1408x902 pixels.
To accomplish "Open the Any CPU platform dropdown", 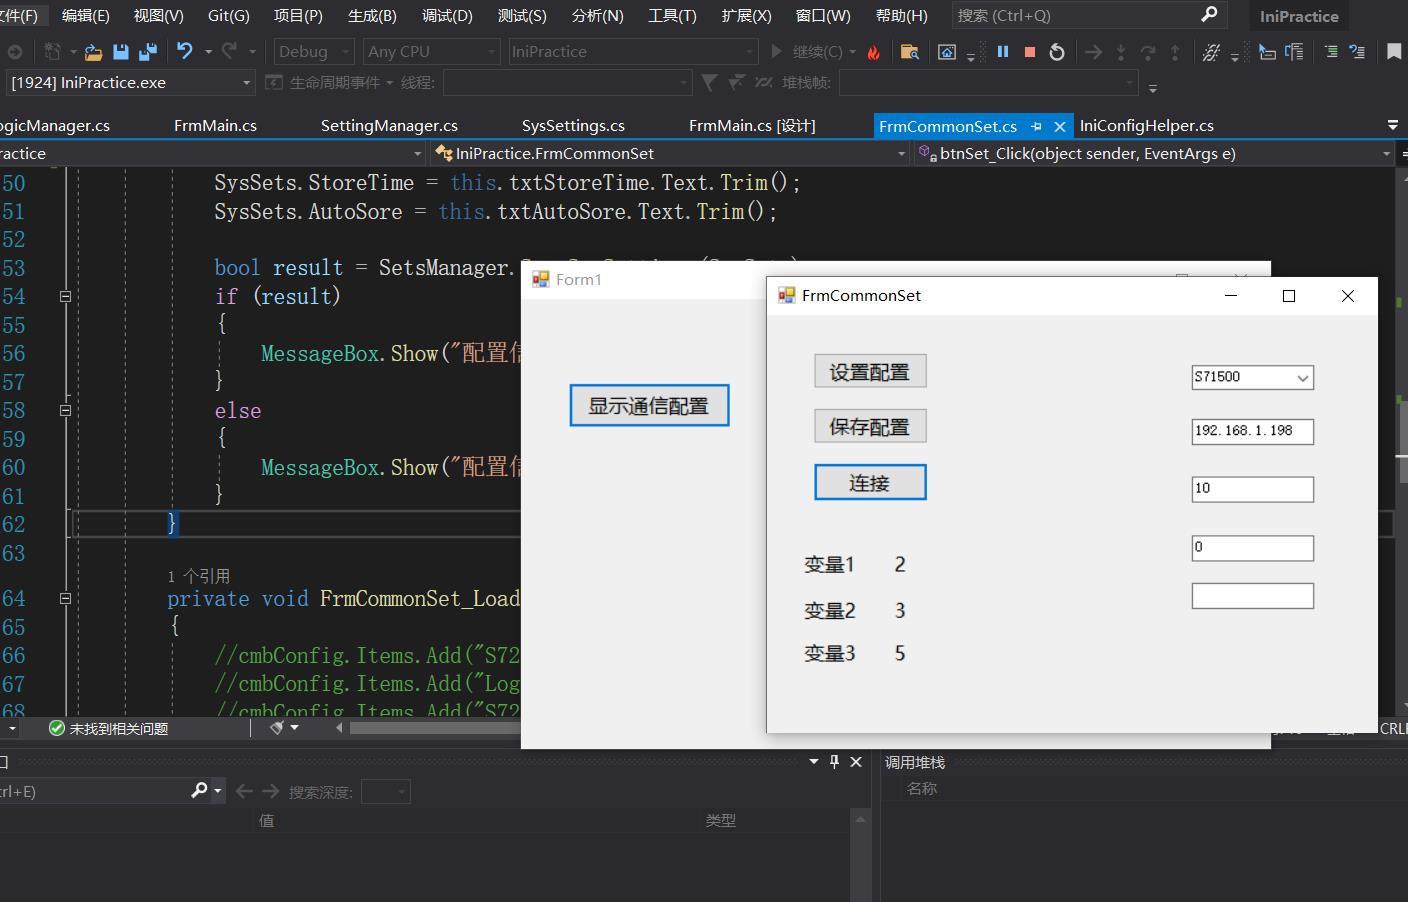I will pos(431,51).
